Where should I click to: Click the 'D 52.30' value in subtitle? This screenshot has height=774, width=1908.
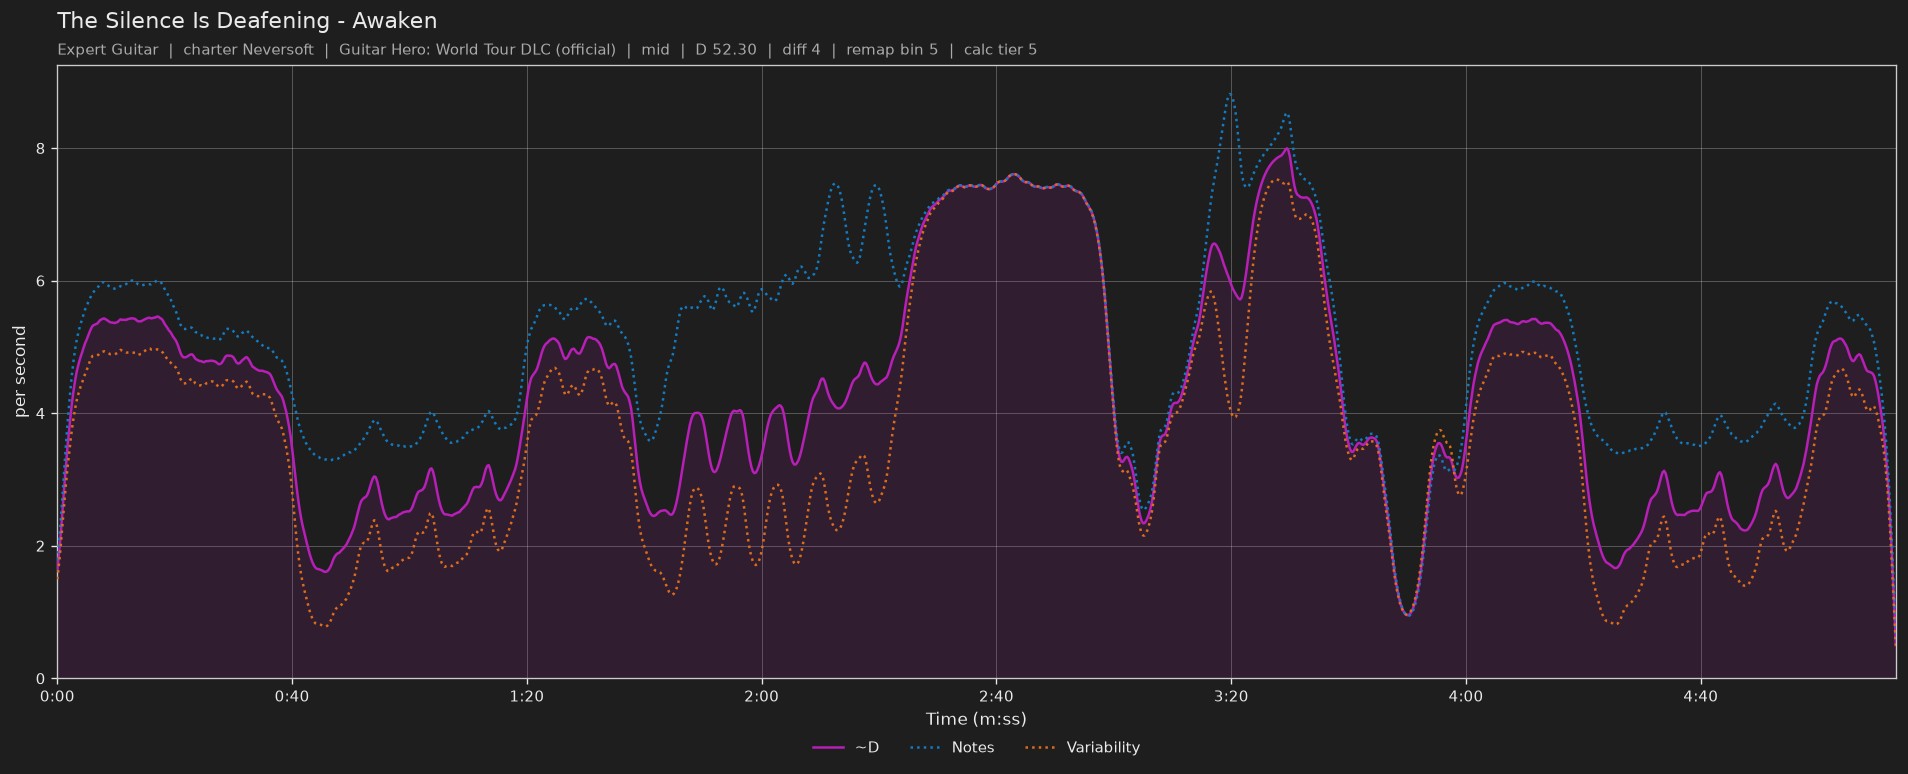tap(726, 49)
